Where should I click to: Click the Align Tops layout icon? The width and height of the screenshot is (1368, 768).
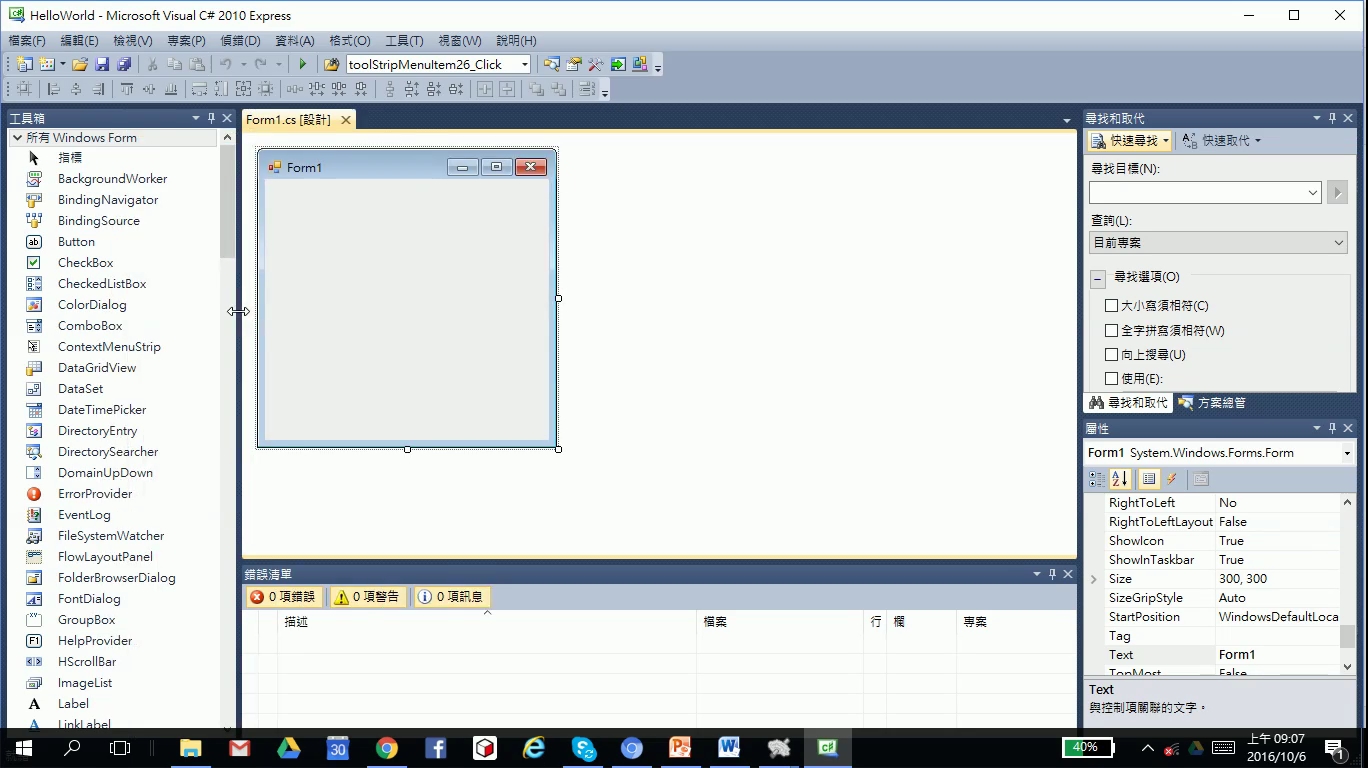127,89
